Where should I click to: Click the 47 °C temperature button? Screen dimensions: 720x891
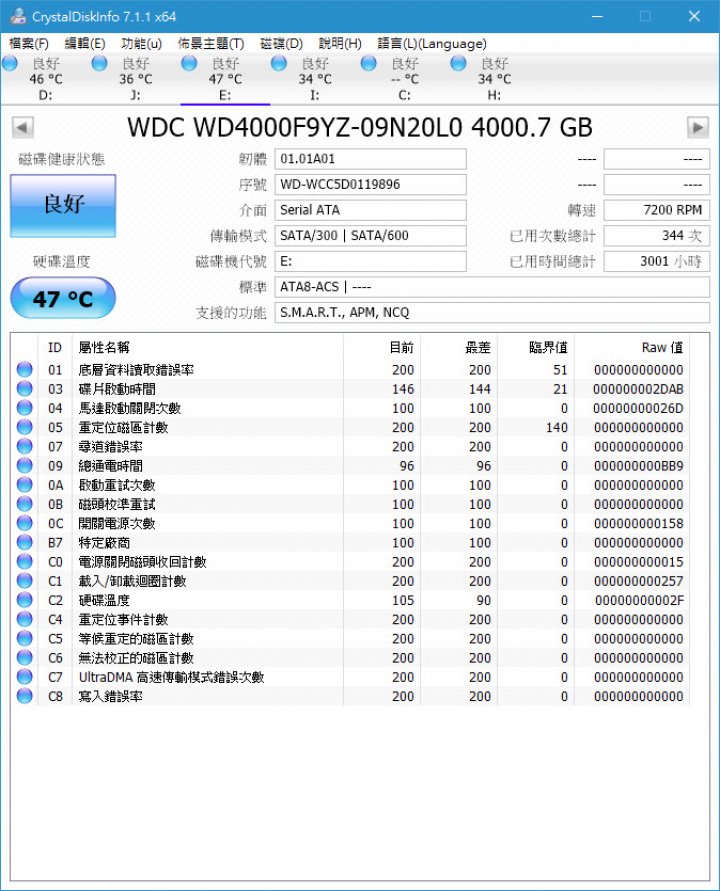[63, 298]
